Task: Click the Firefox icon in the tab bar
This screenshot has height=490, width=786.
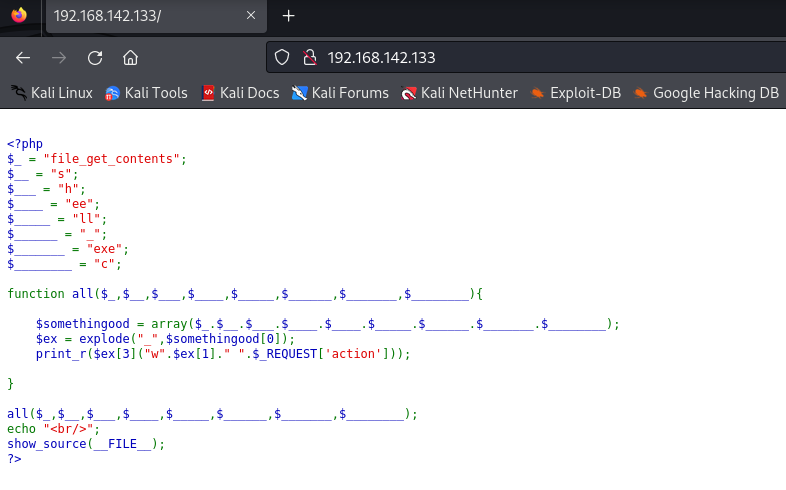Action: pos(19,16)
